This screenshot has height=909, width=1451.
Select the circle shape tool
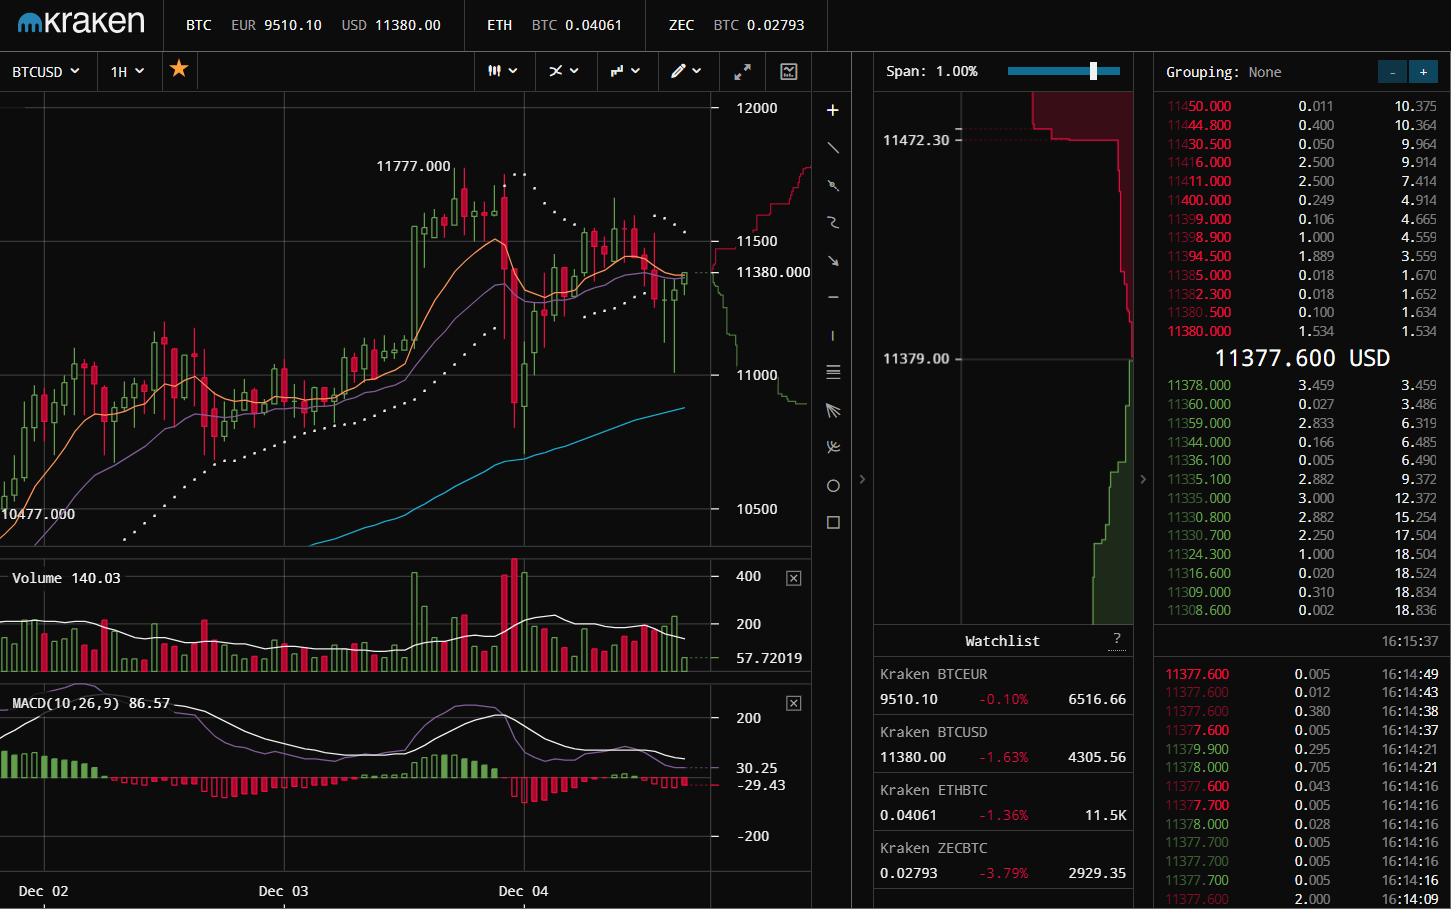point(833,485)
